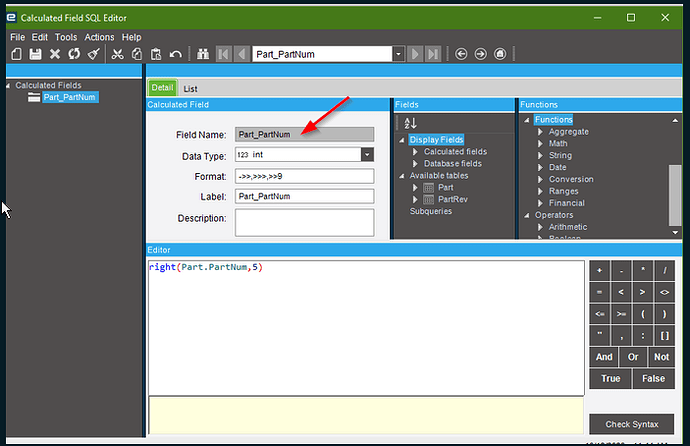Open the Edit menu
Viewport: 690px width, 446px height.
pos(40,37)
